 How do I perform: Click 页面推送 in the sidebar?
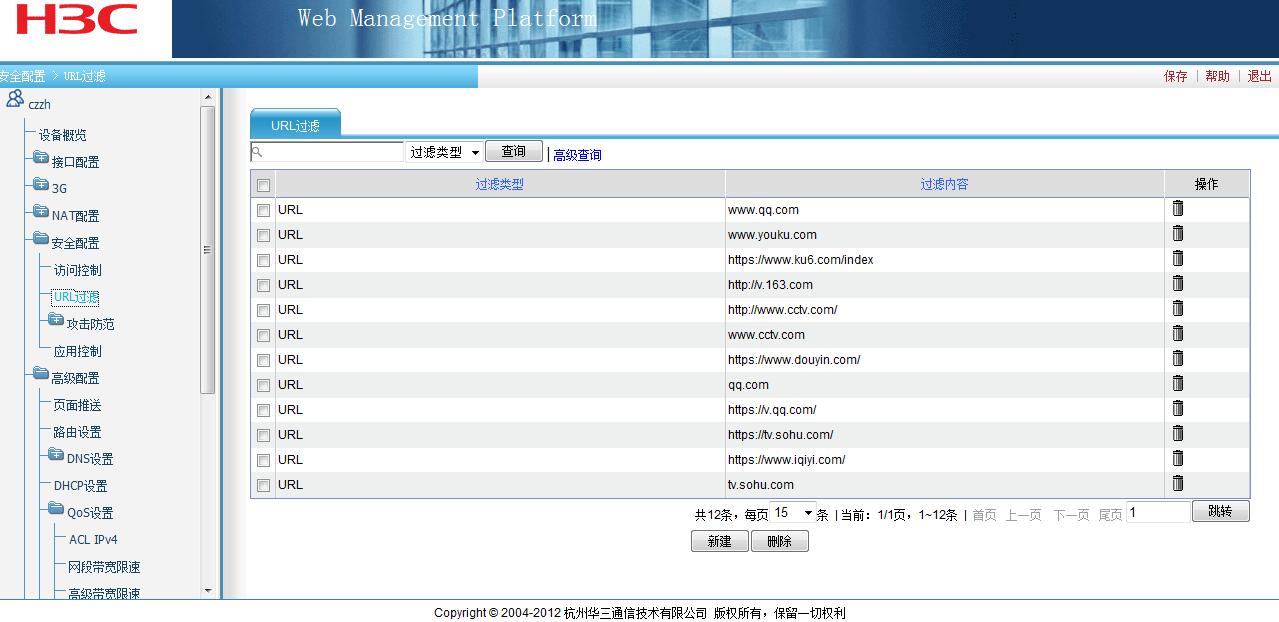click(x=77, y=405)
